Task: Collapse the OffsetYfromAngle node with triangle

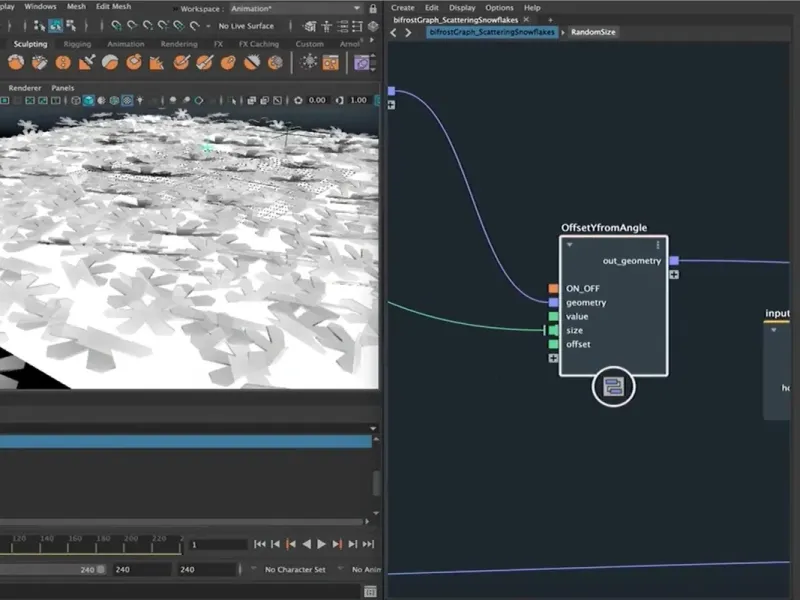Action: (569, 244)
